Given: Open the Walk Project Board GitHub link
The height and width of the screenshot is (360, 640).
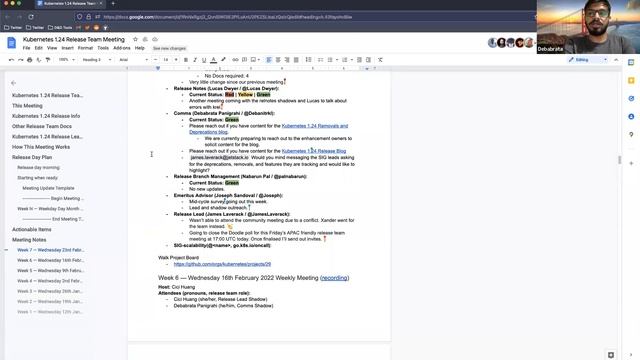Looking at the screenshot, I should coord(222,264).
